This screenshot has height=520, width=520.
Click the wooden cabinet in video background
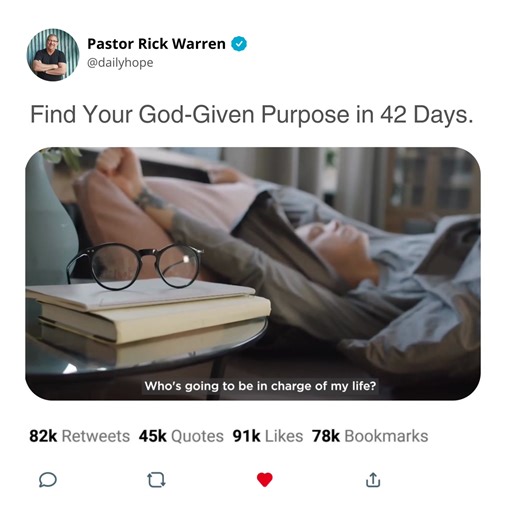[x=432, y=185]
